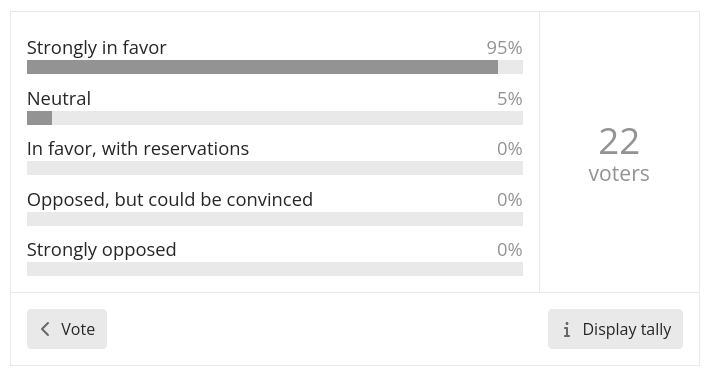The image size is (710, 375).
Task: Click the 0% value for Strongly opposed
Action: (x=510, y=250)
